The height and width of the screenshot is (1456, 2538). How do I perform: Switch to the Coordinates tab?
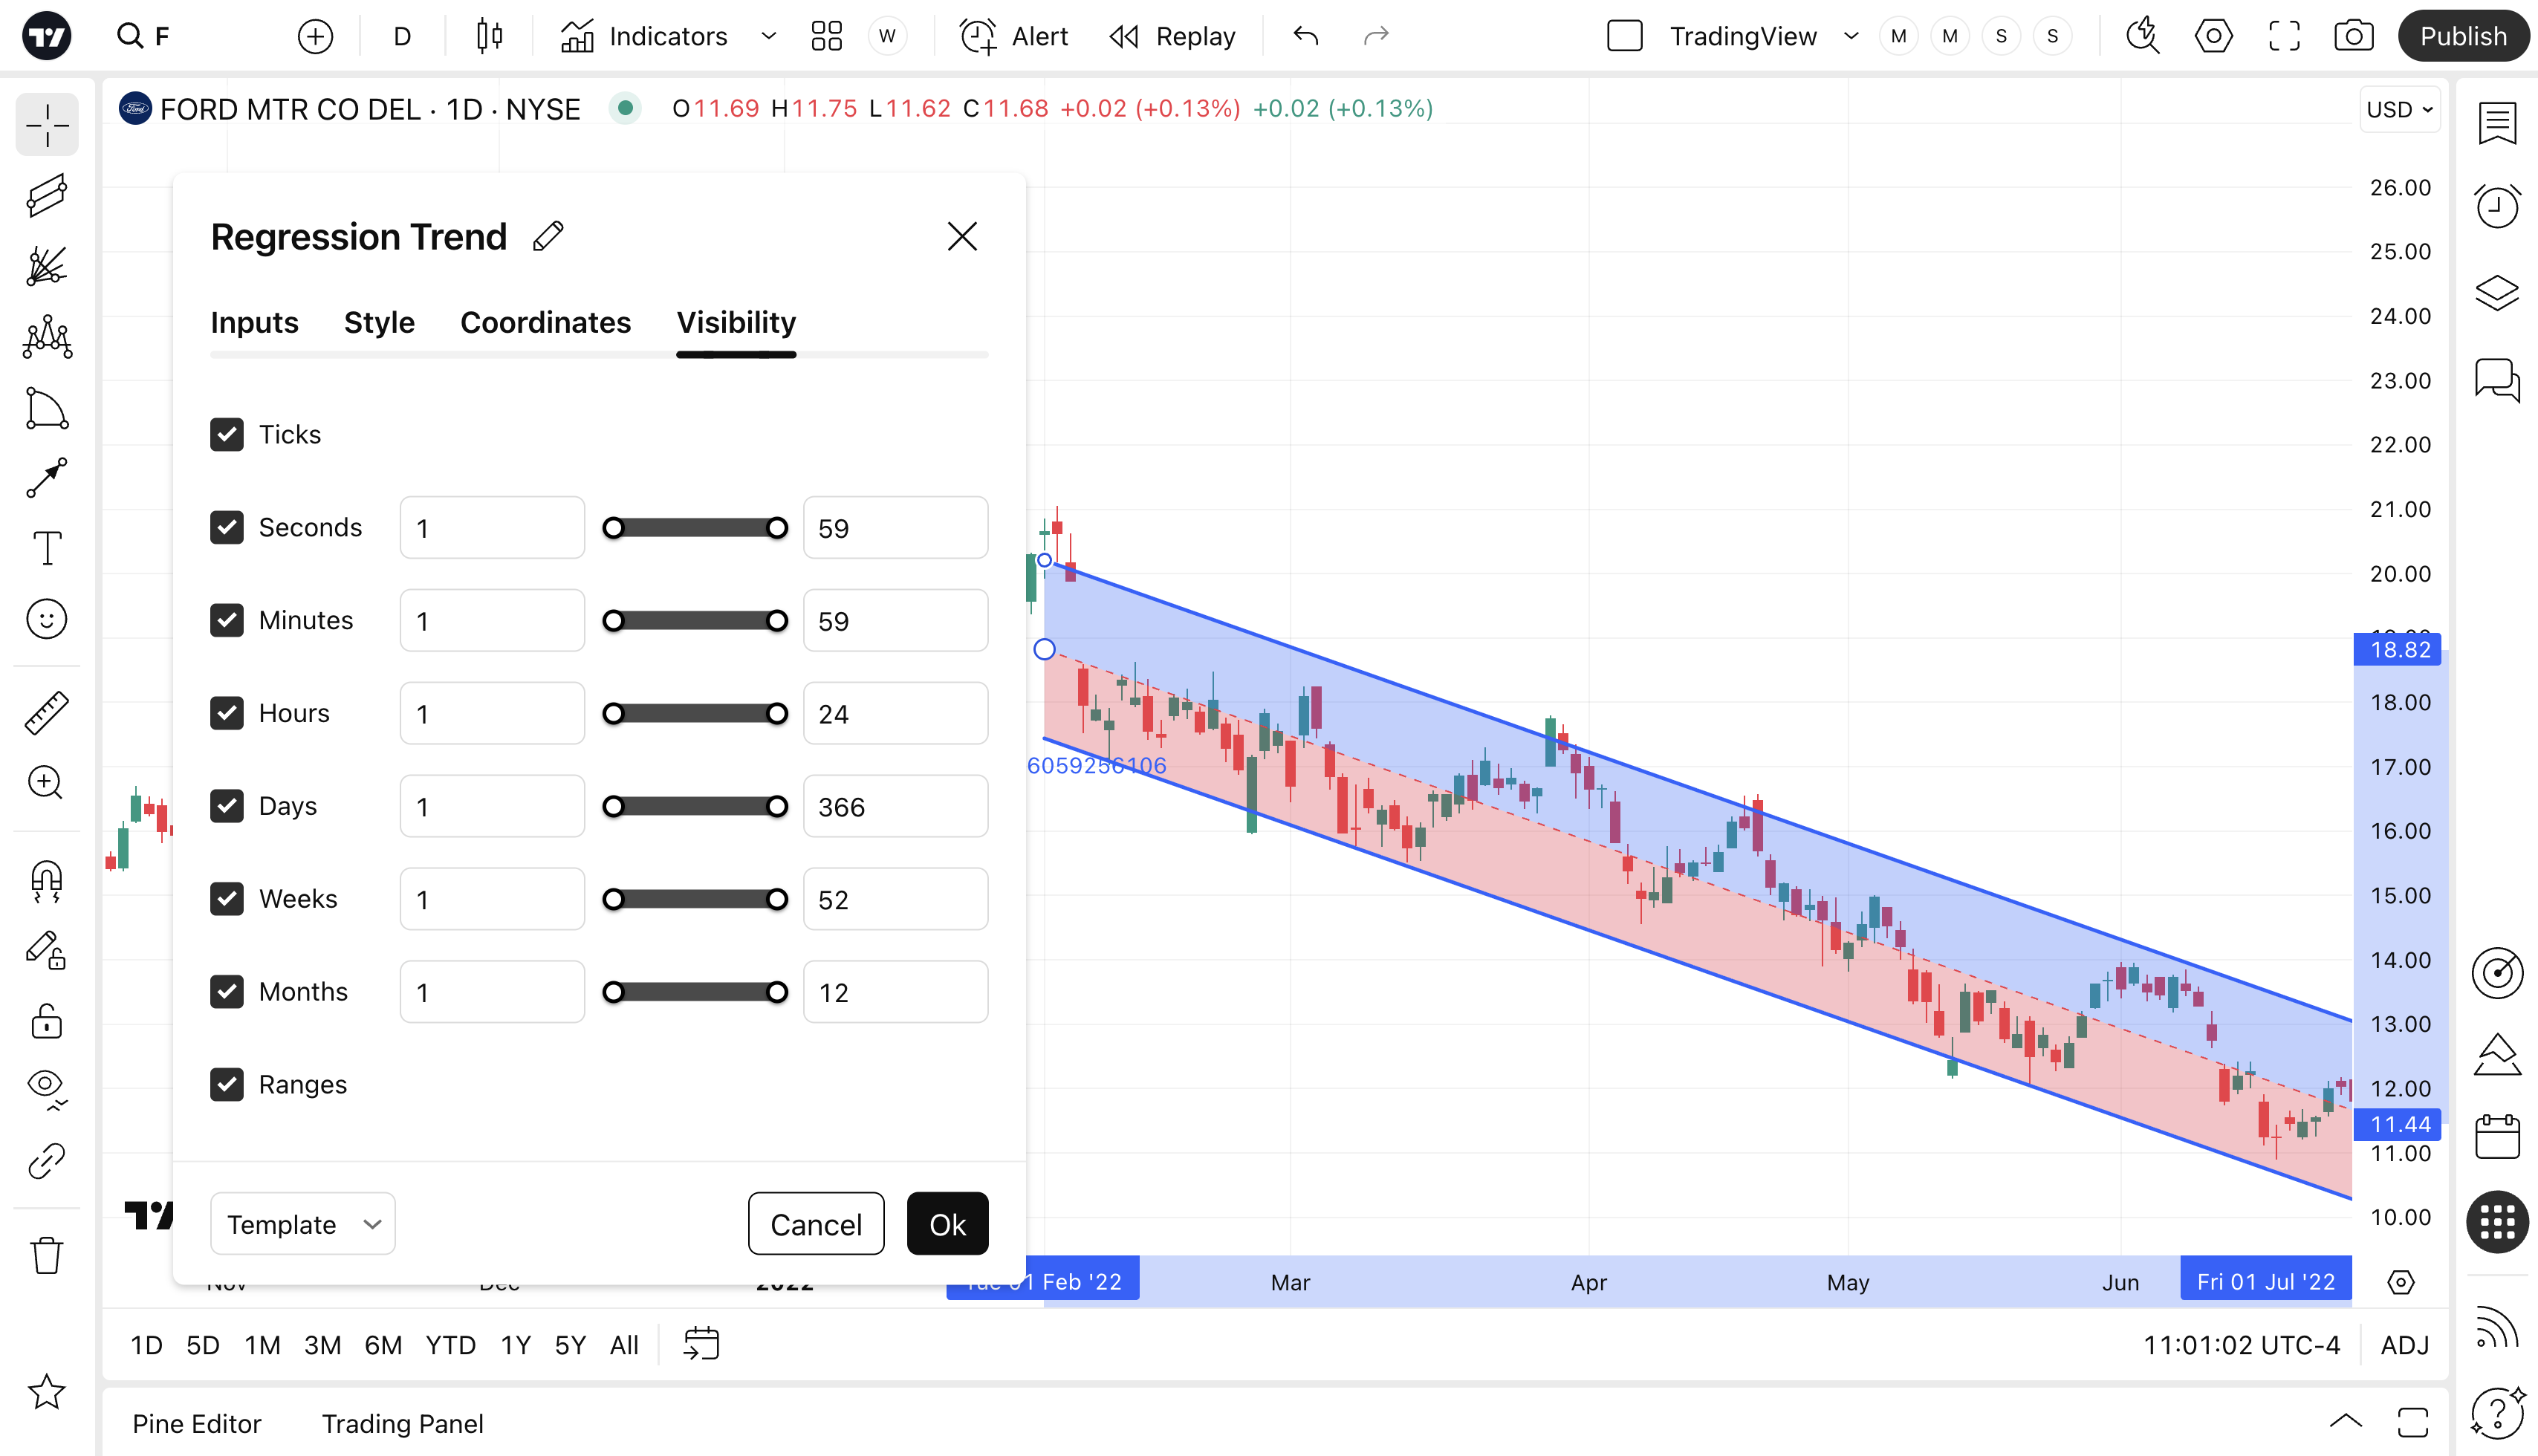click(545, 322)
